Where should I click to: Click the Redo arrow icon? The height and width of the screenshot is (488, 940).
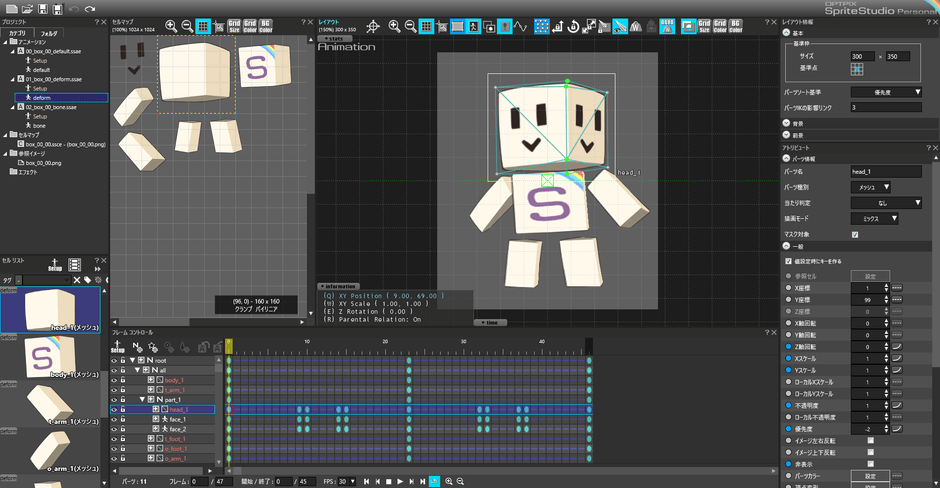tap(89, 8)
